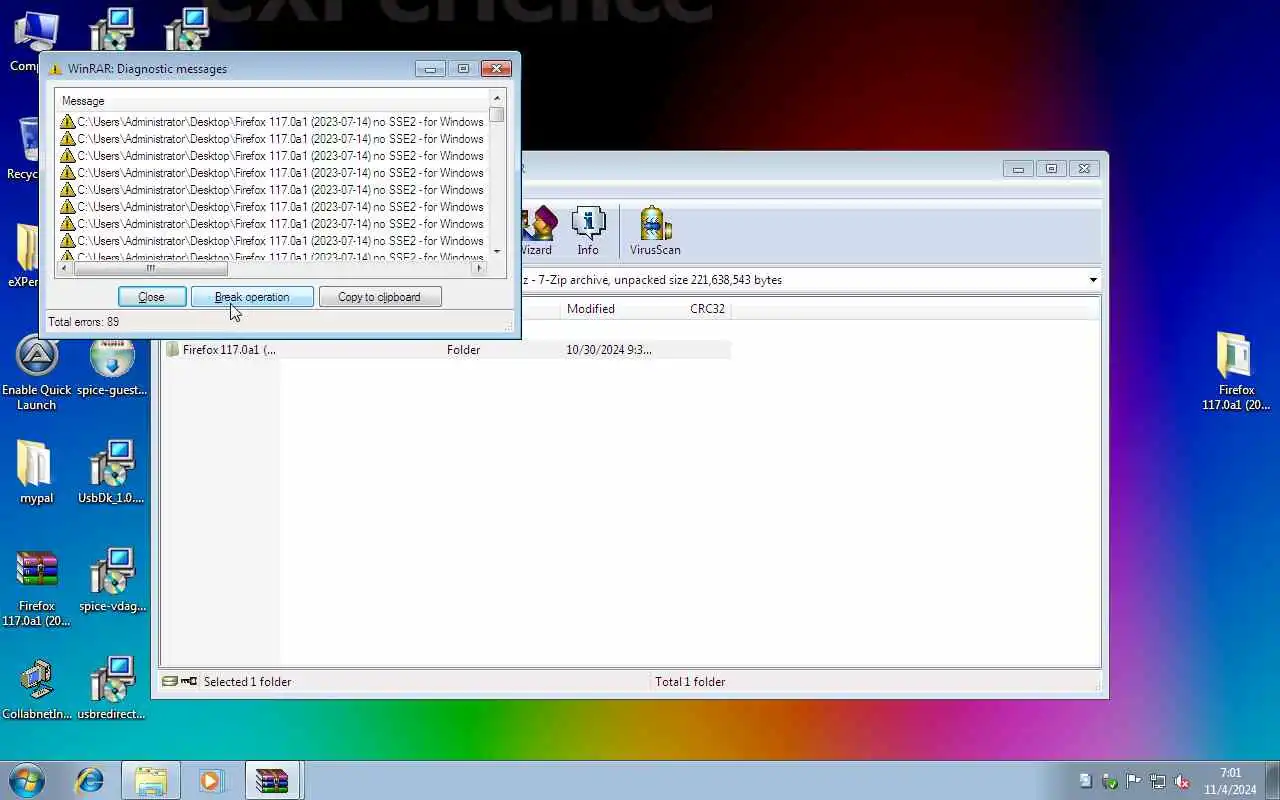1280x800 pixels.
Task: Open the Windows Start menu
Action: (27, 780)
